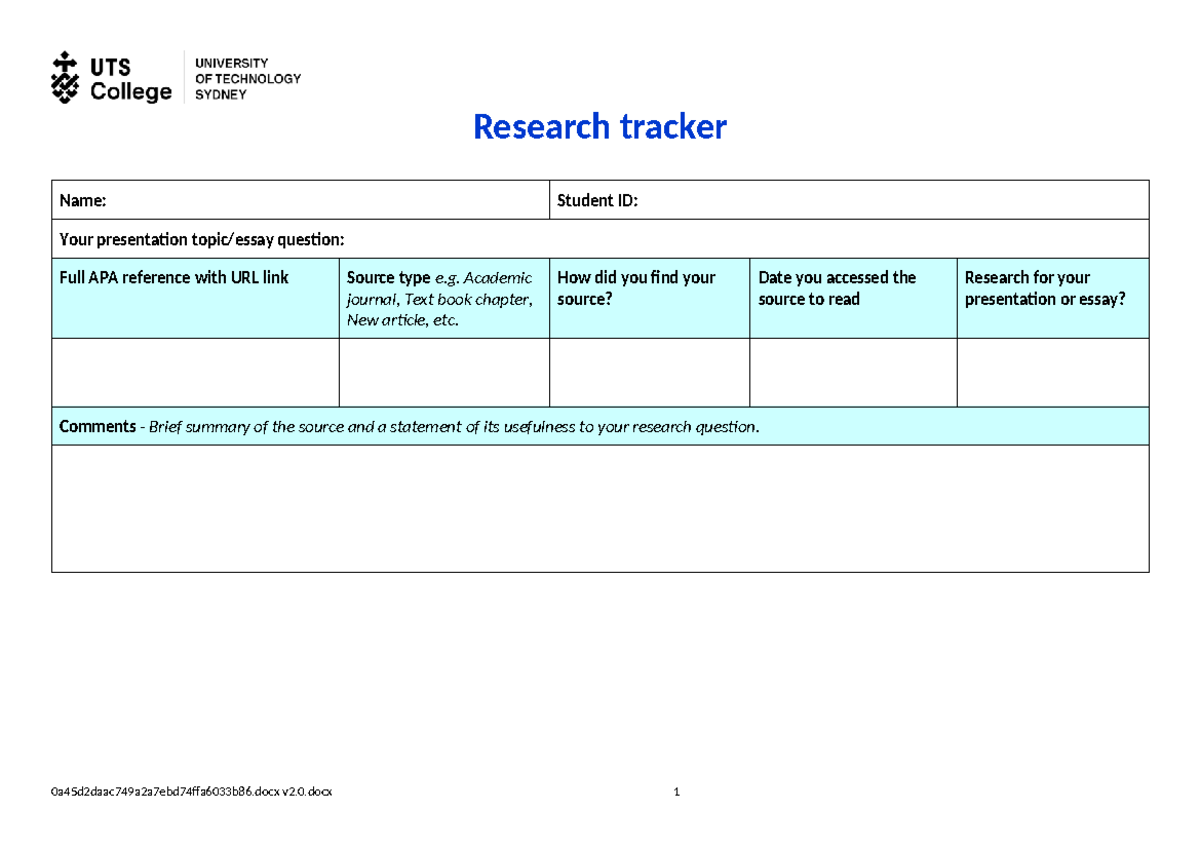Select 'Full APA reference with URL link' header
The image size is (1200, 849).
point(196,298)
